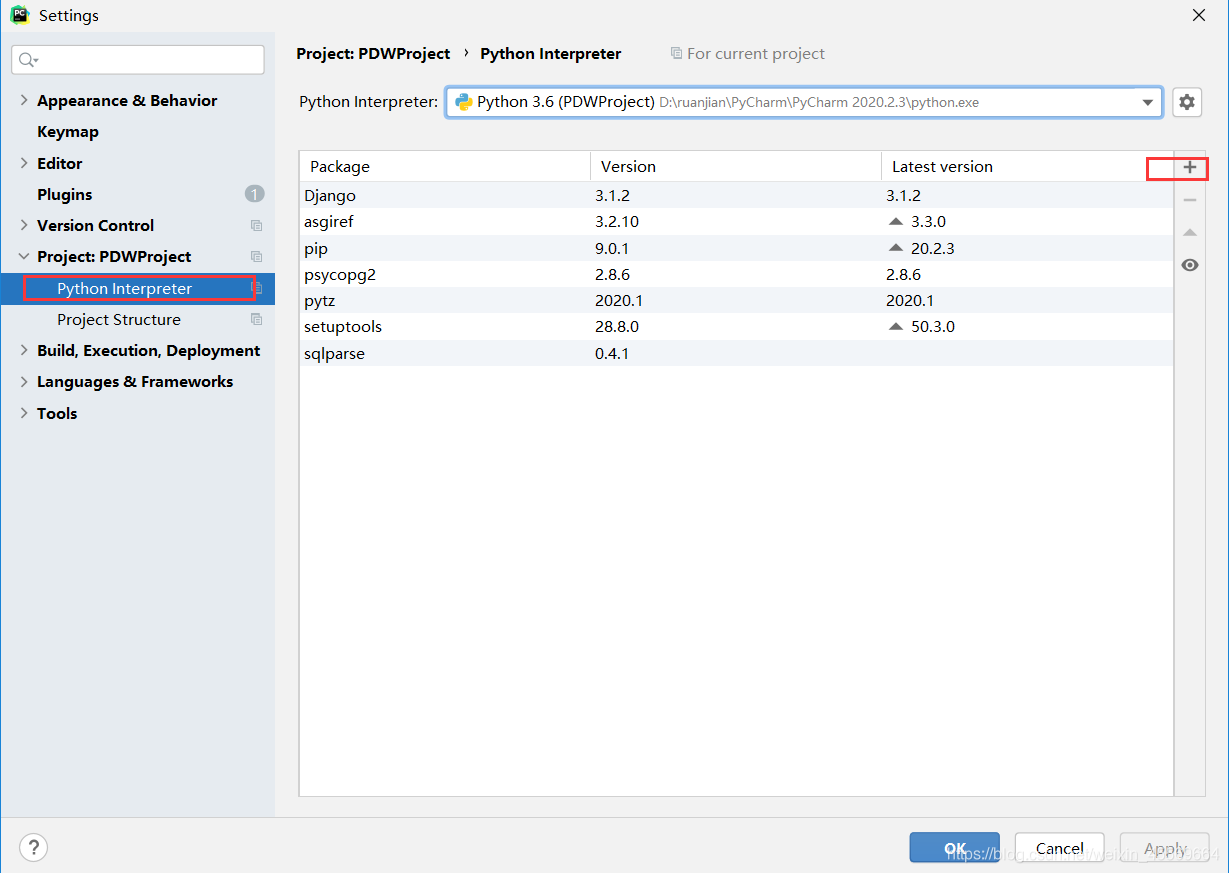This screenshot has height=873, width=1229.
Task: Click the upgrade arrow next to asgiref 3.3.0
Action: tap(896, 221)
